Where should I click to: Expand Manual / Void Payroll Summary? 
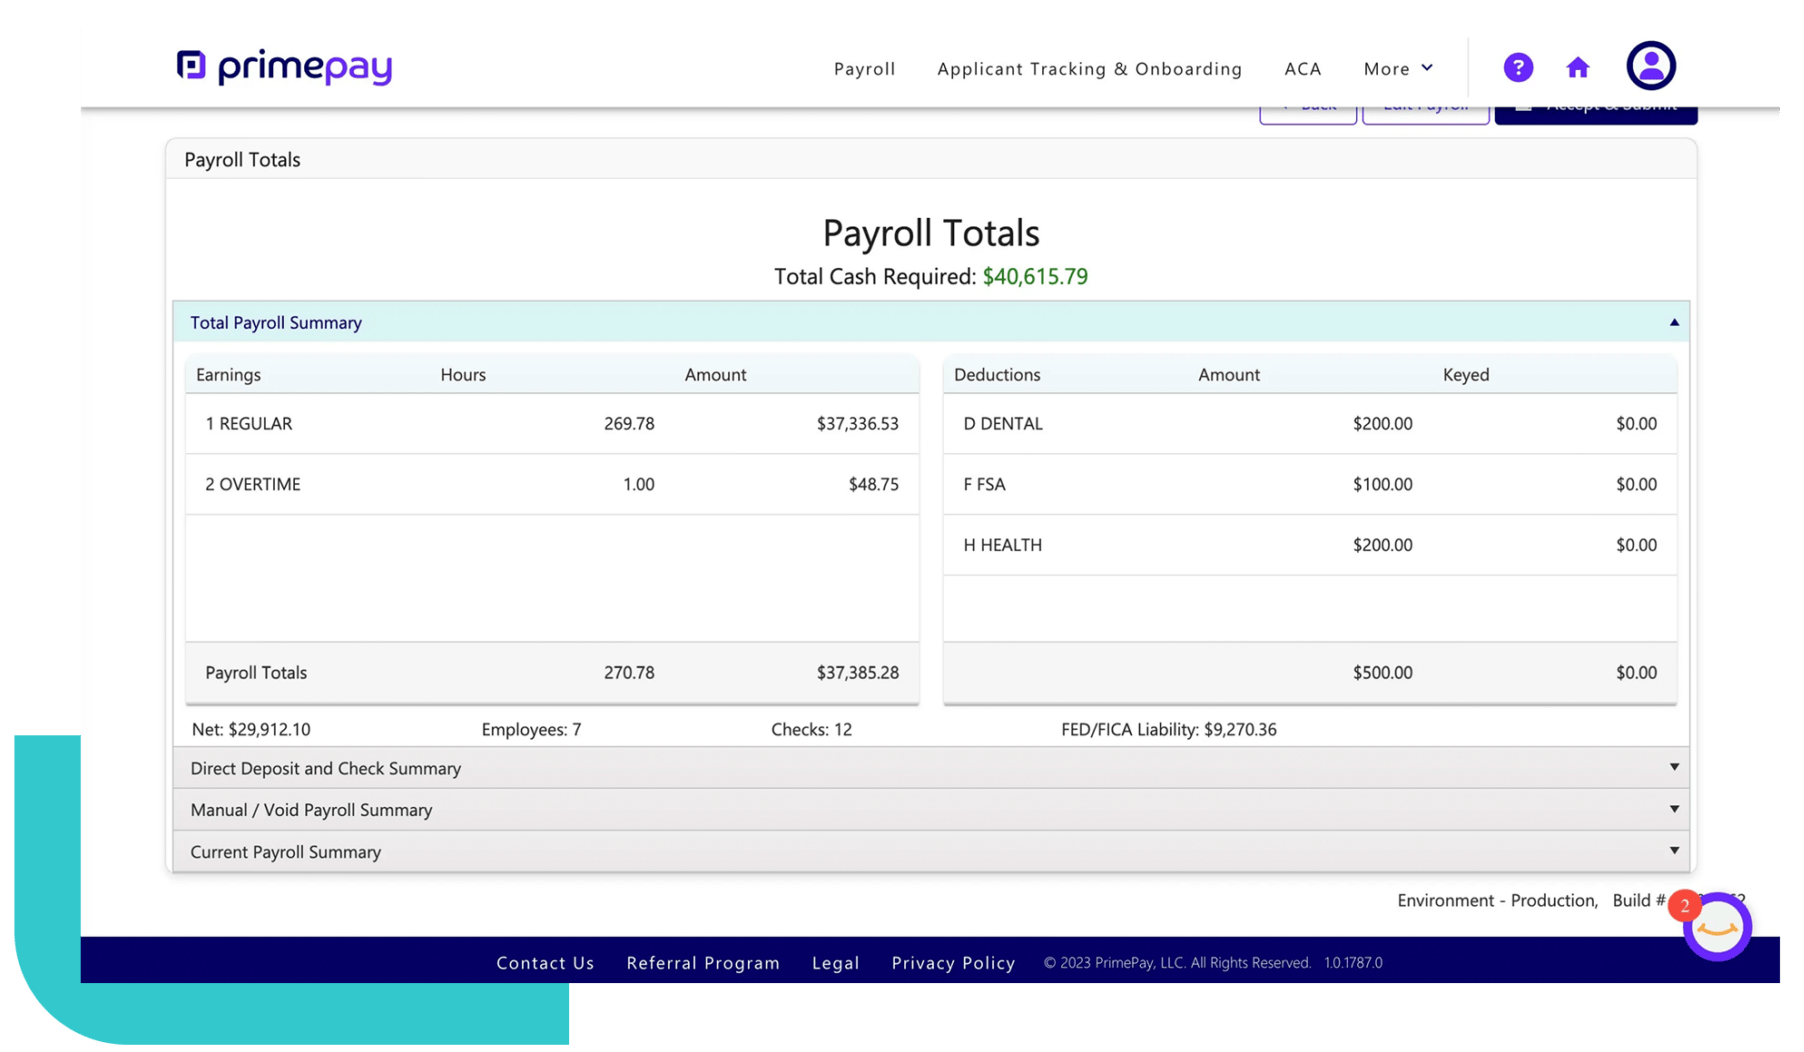pyautogui.click(x=1673, y=809)
